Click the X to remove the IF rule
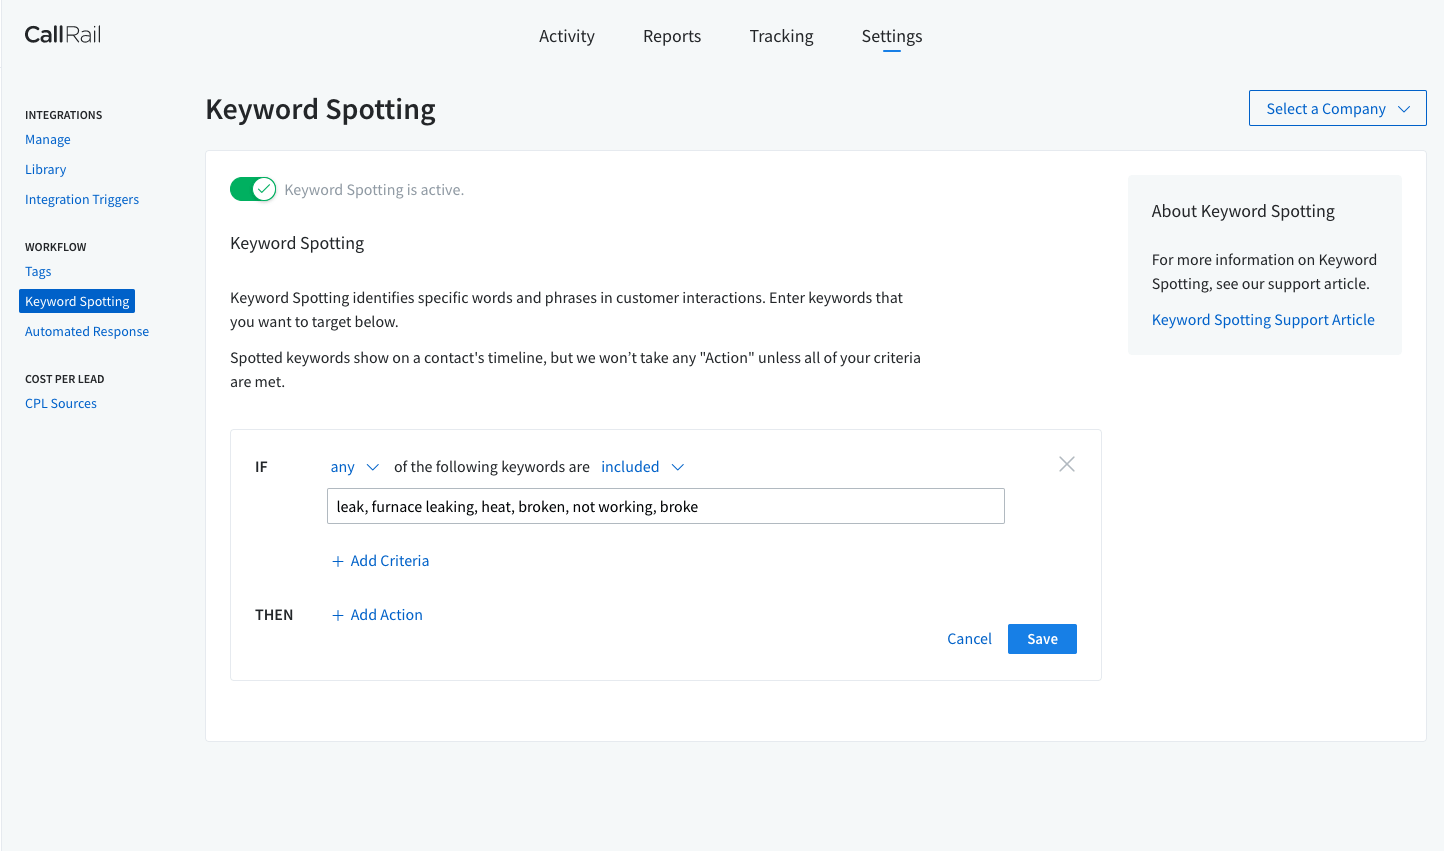The image size is (1444, 851). point(1066,463)
